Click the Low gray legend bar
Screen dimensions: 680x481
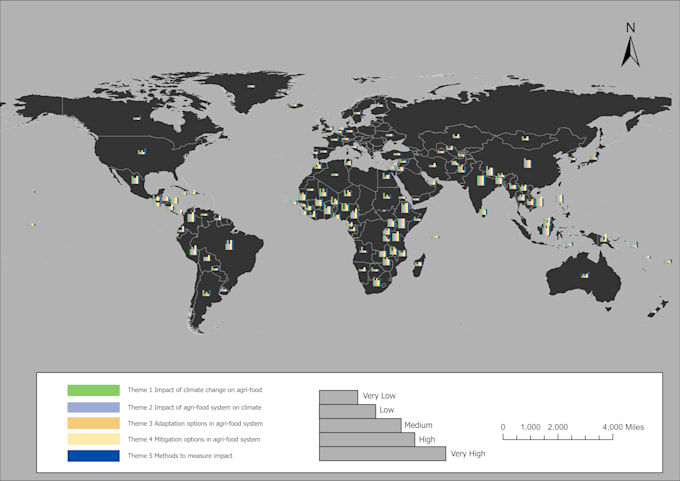[347, 411]
